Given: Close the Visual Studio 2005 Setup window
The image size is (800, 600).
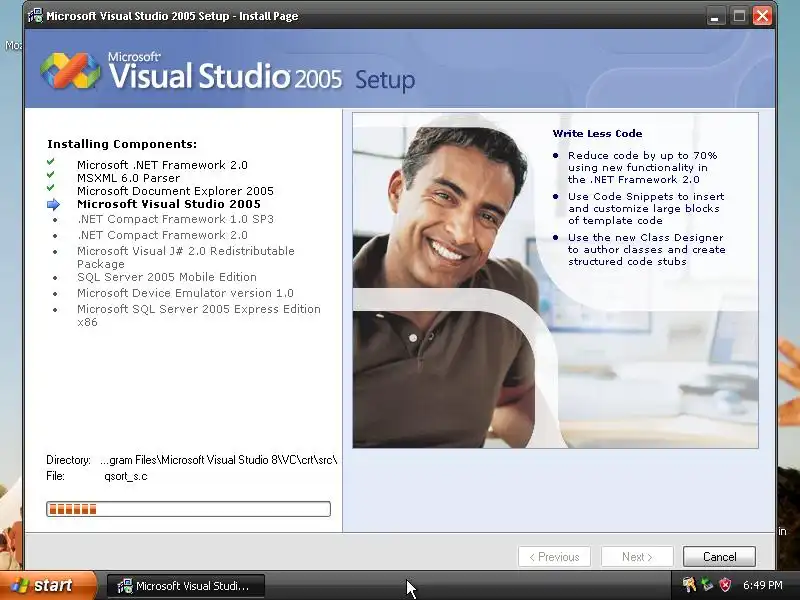Looking at the screenshot, I should click(762, 16).
